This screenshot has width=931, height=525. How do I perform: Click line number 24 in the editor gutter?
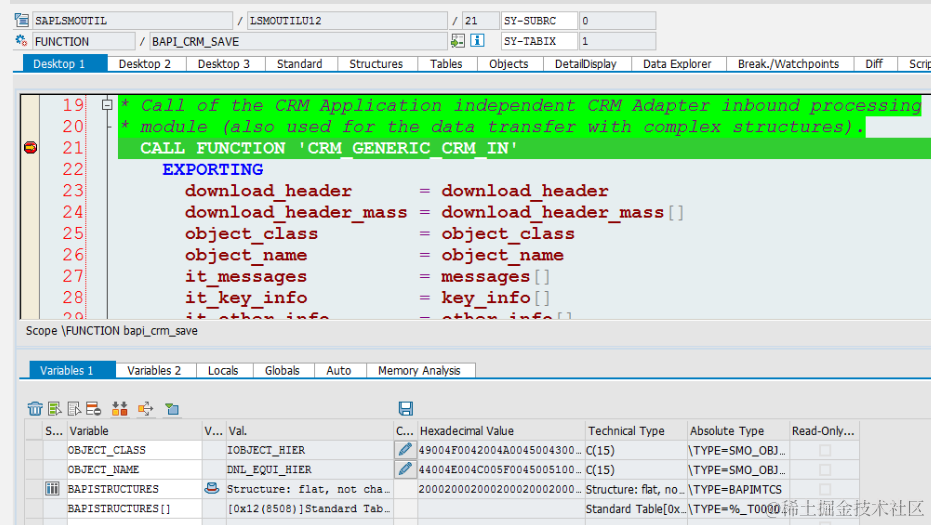click(73, 212)
